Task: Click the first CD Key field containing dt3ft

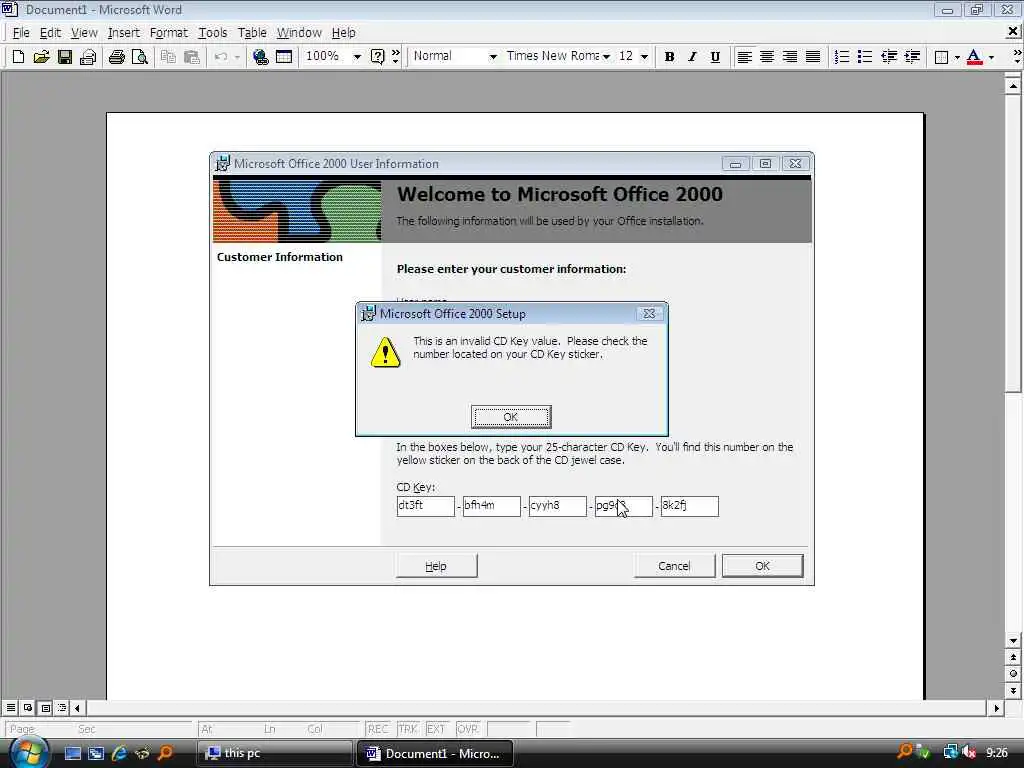Action: (426, 506)
